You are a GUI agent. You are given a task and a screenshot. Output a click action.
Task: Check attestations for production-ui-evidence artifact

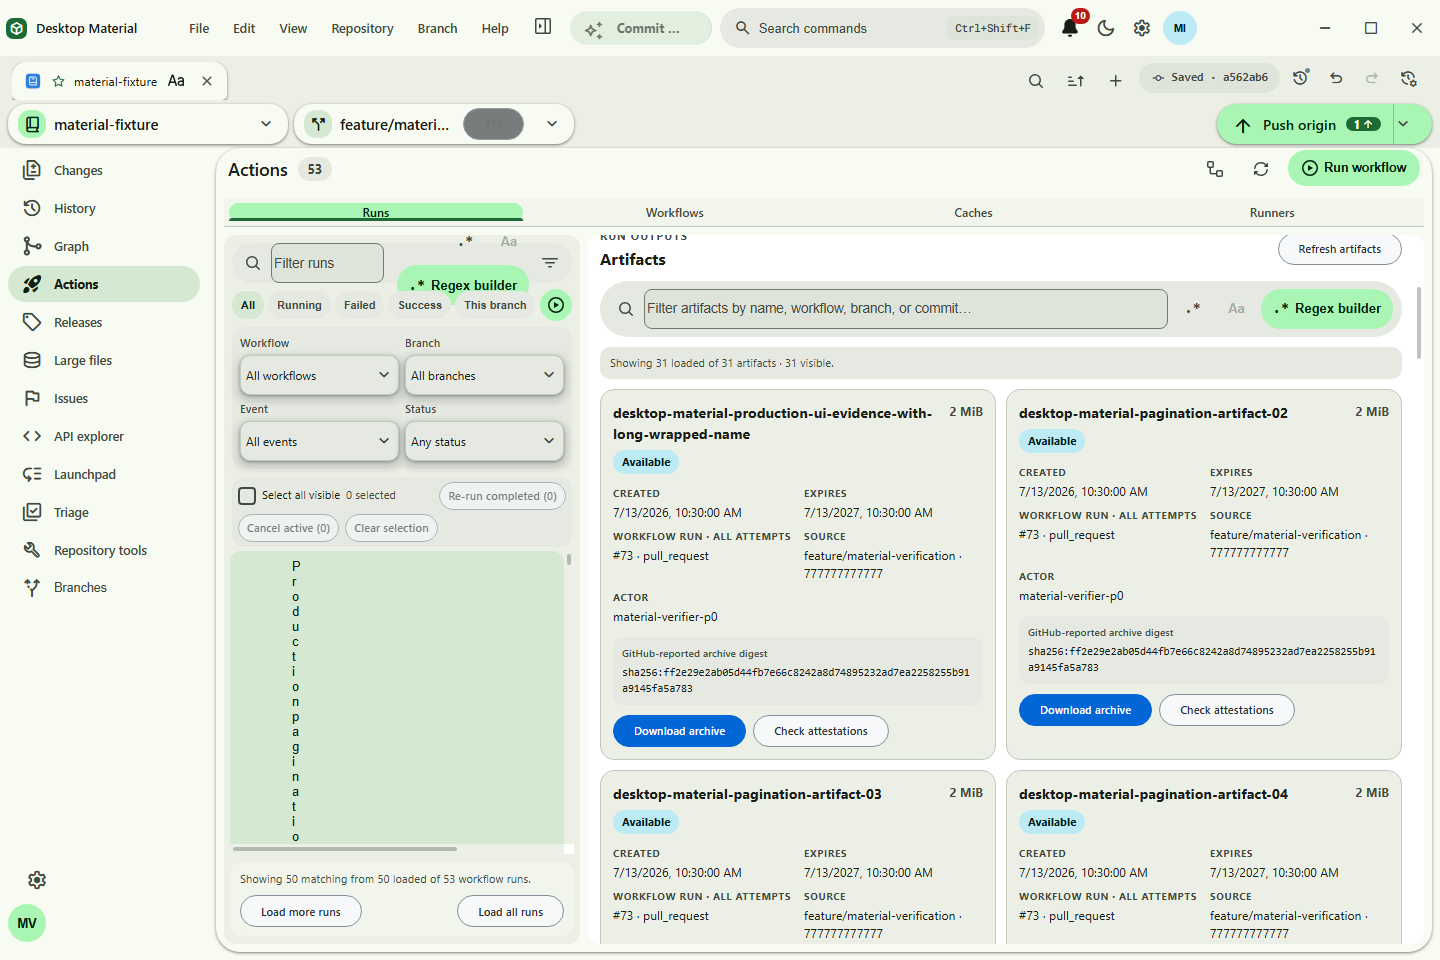(x=820, y=731)
